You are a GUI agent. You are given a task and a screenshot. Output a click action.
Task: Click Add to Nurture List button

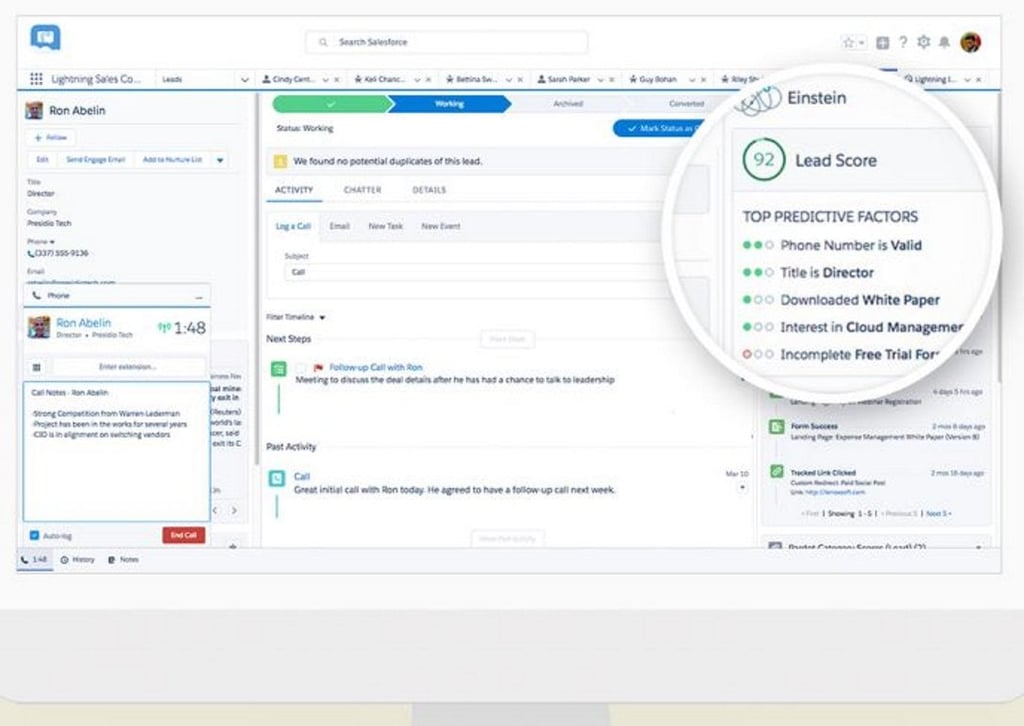[172, 160]
